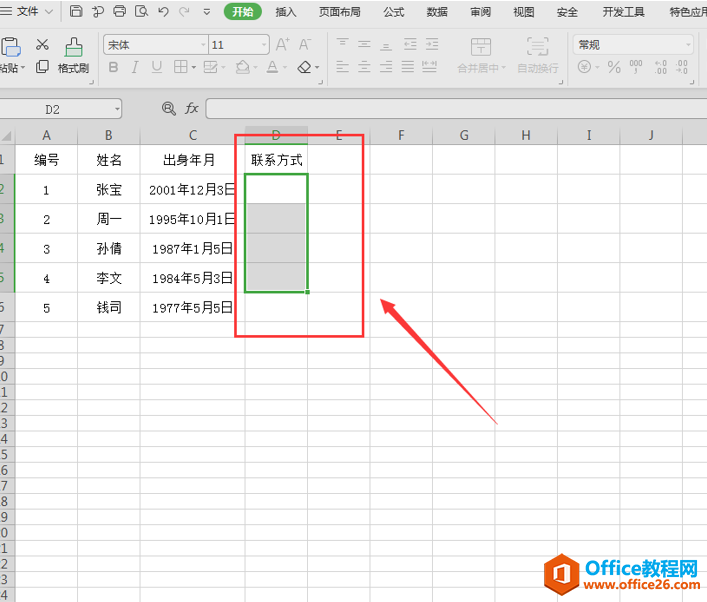Center text horizontally in the cell

coord(364,67)
